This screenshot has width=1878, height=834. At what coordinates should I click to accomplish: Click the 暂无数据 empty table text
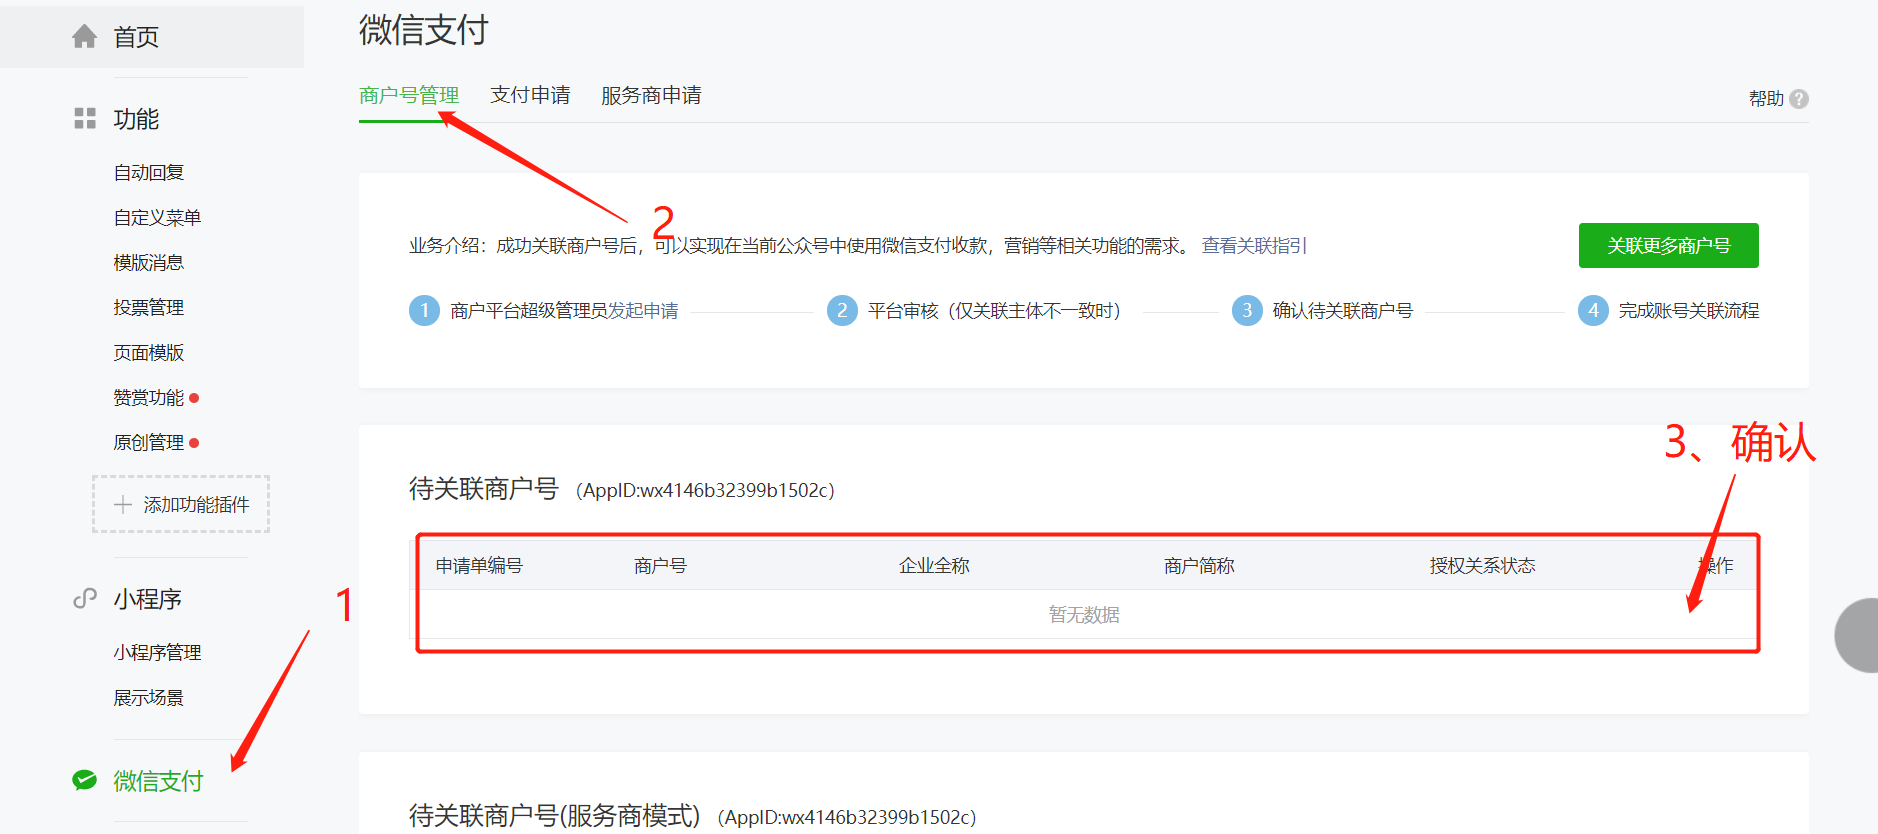pos(1084,615)
